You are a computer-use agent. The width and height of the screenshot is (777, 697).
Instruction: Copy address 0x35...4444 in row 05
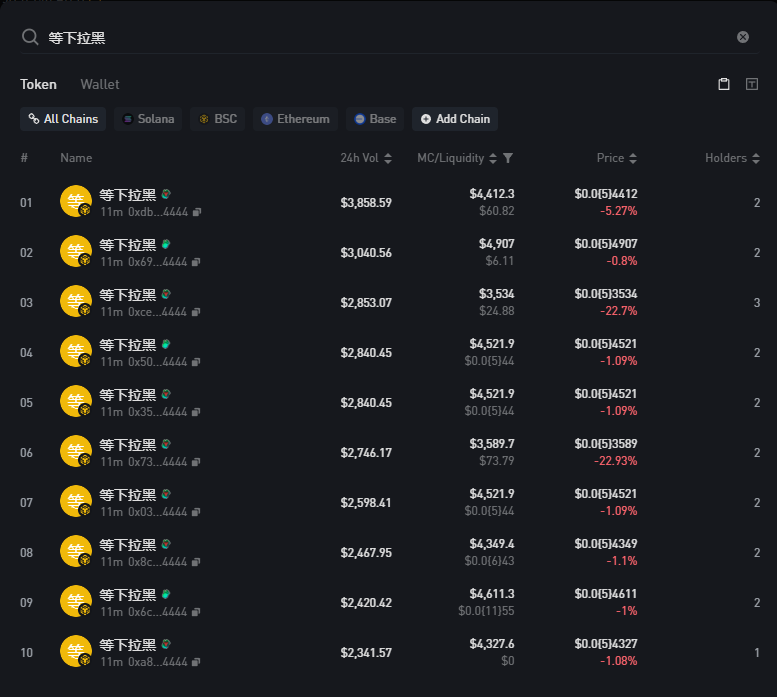pyautogui.click(x=196, y=412)
